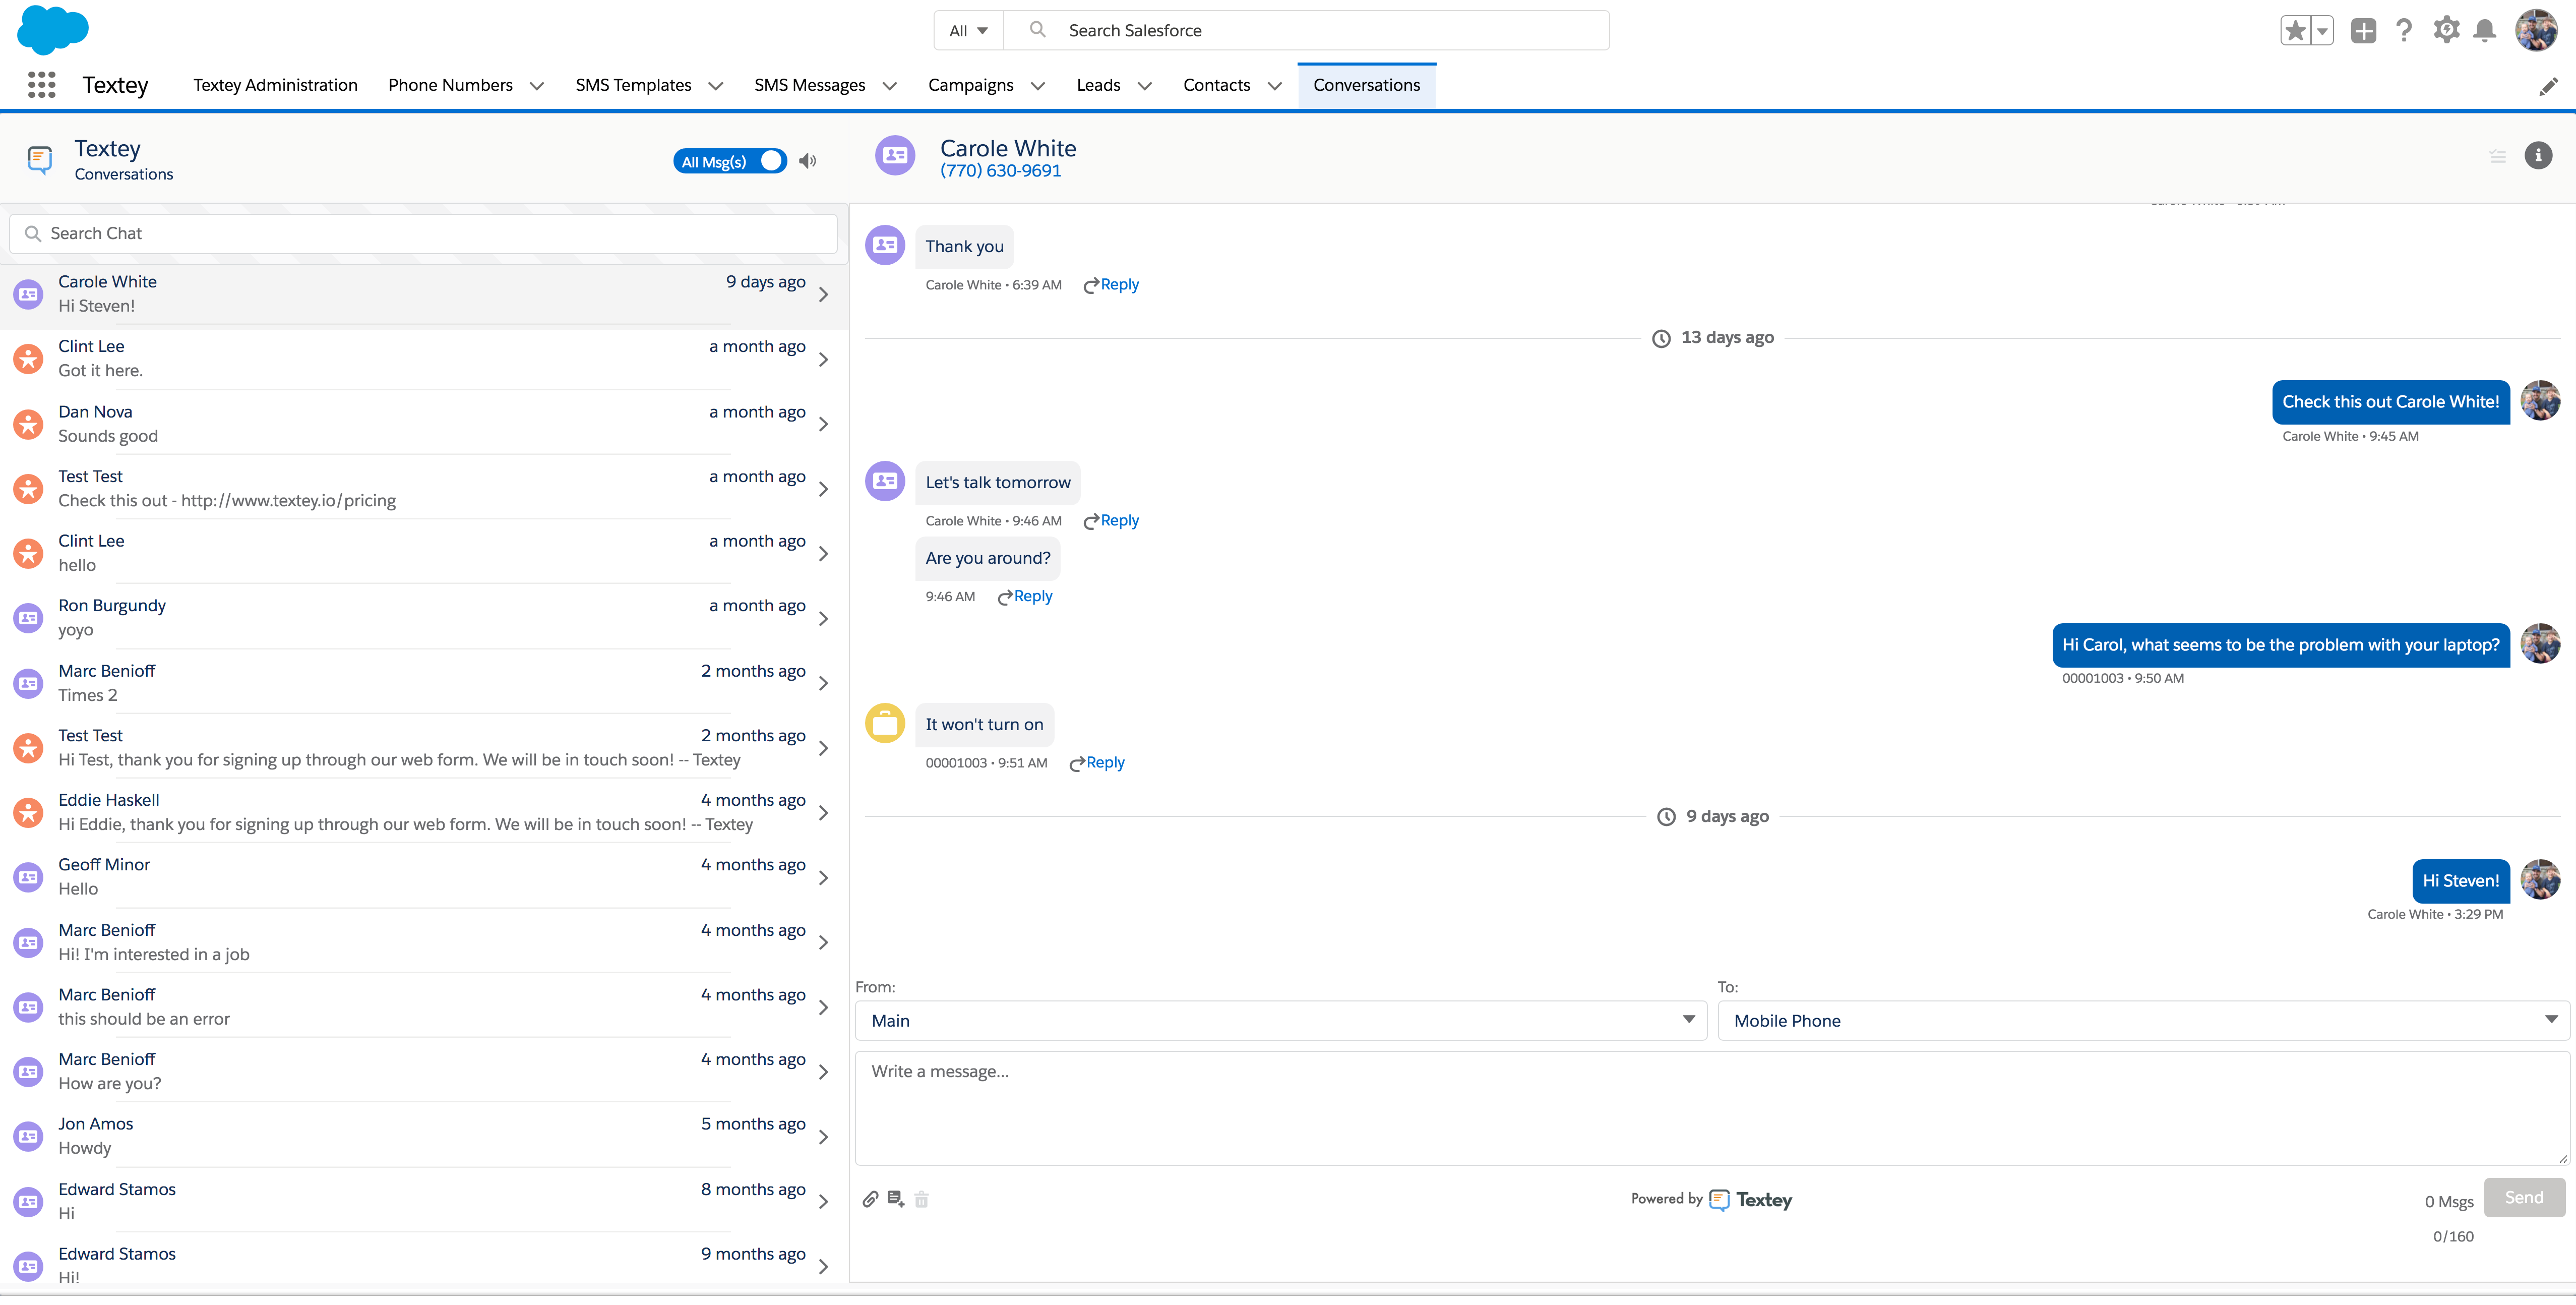The height and width of the screenshot is (1305, 2576).
Task: Open the To Mobile Phone dropdown
Action: 2144,1020
